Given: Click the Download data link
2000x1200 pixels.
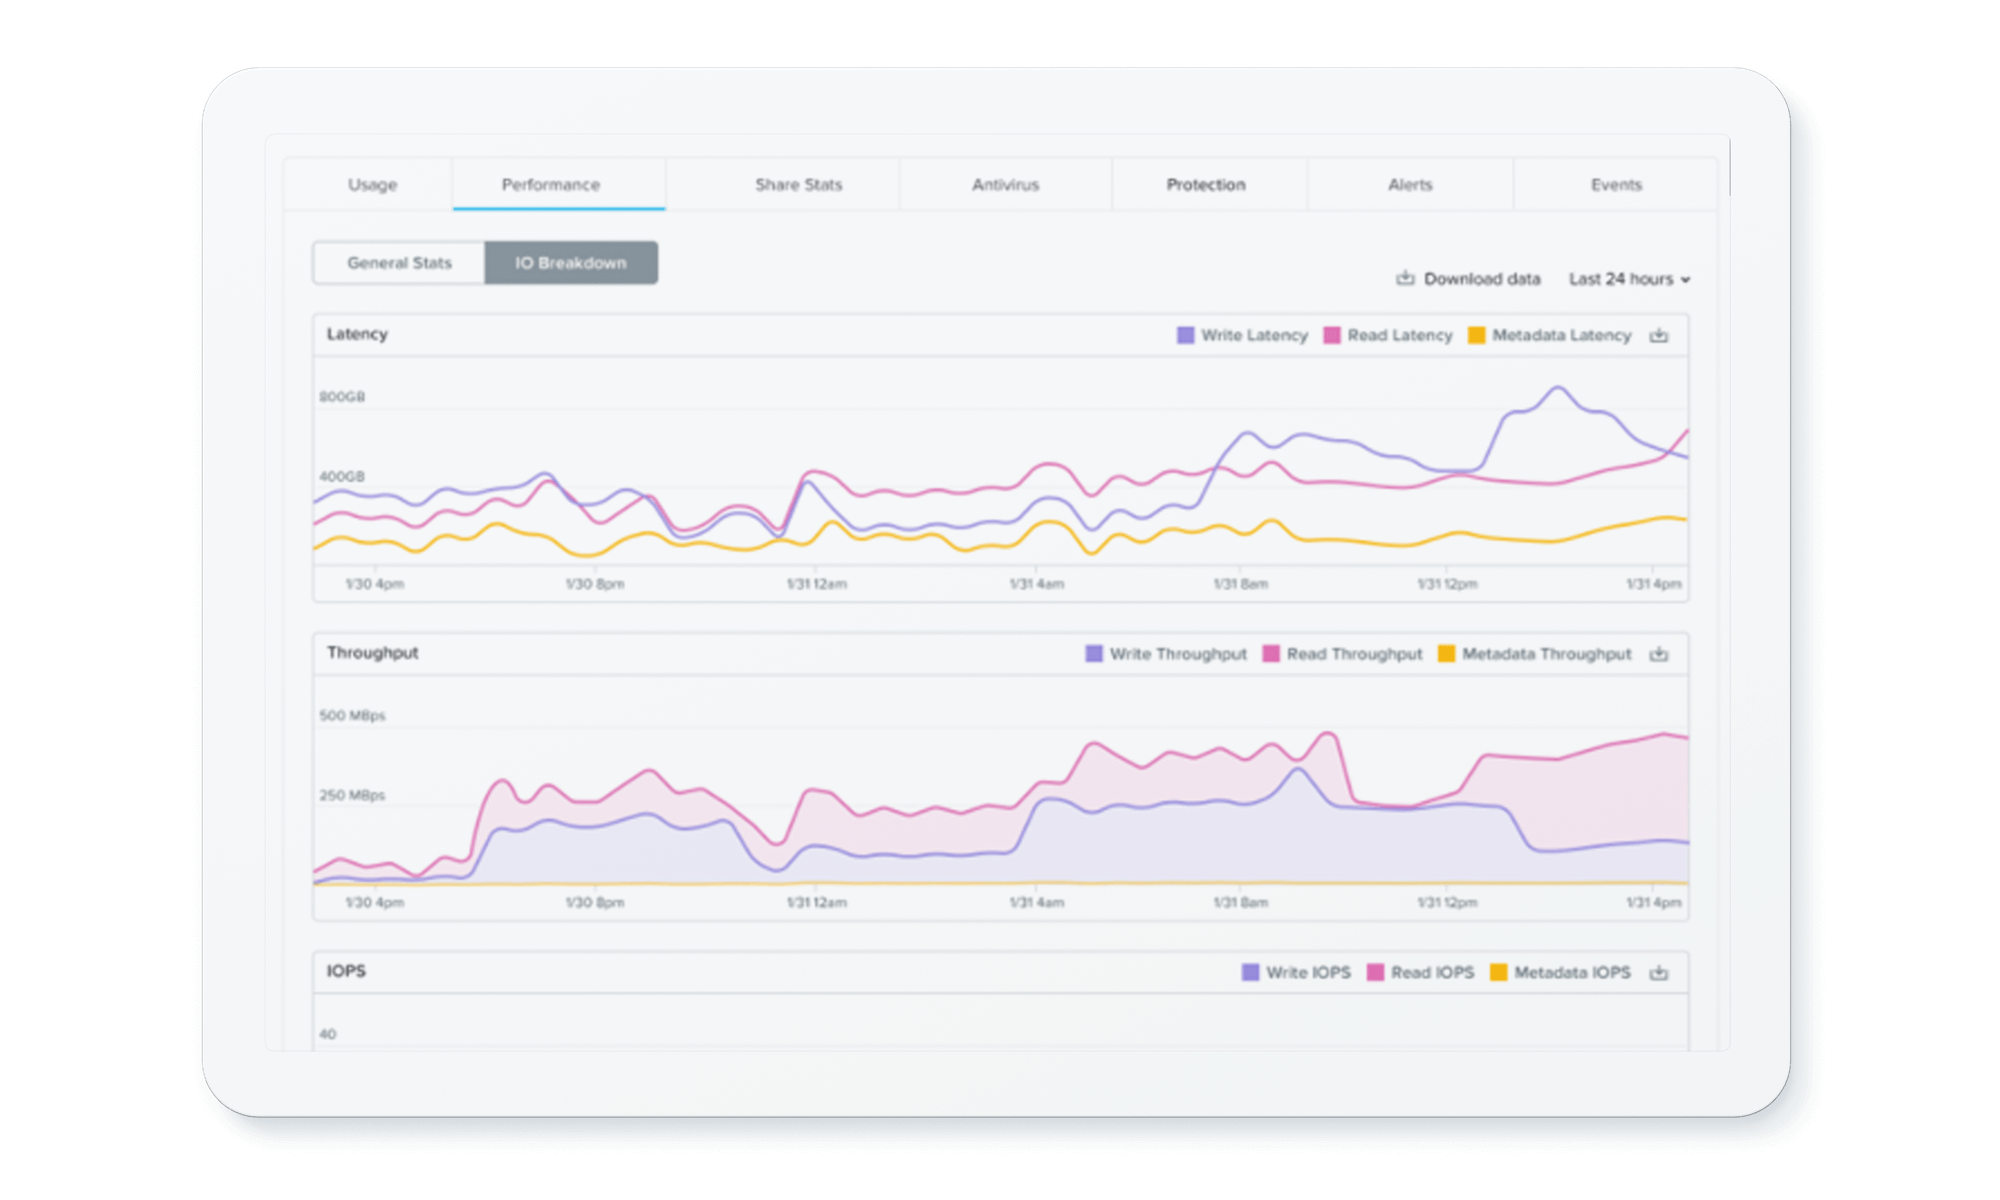Looking at the screenshot, I should pyautogui.click(x=1481, y=279).
